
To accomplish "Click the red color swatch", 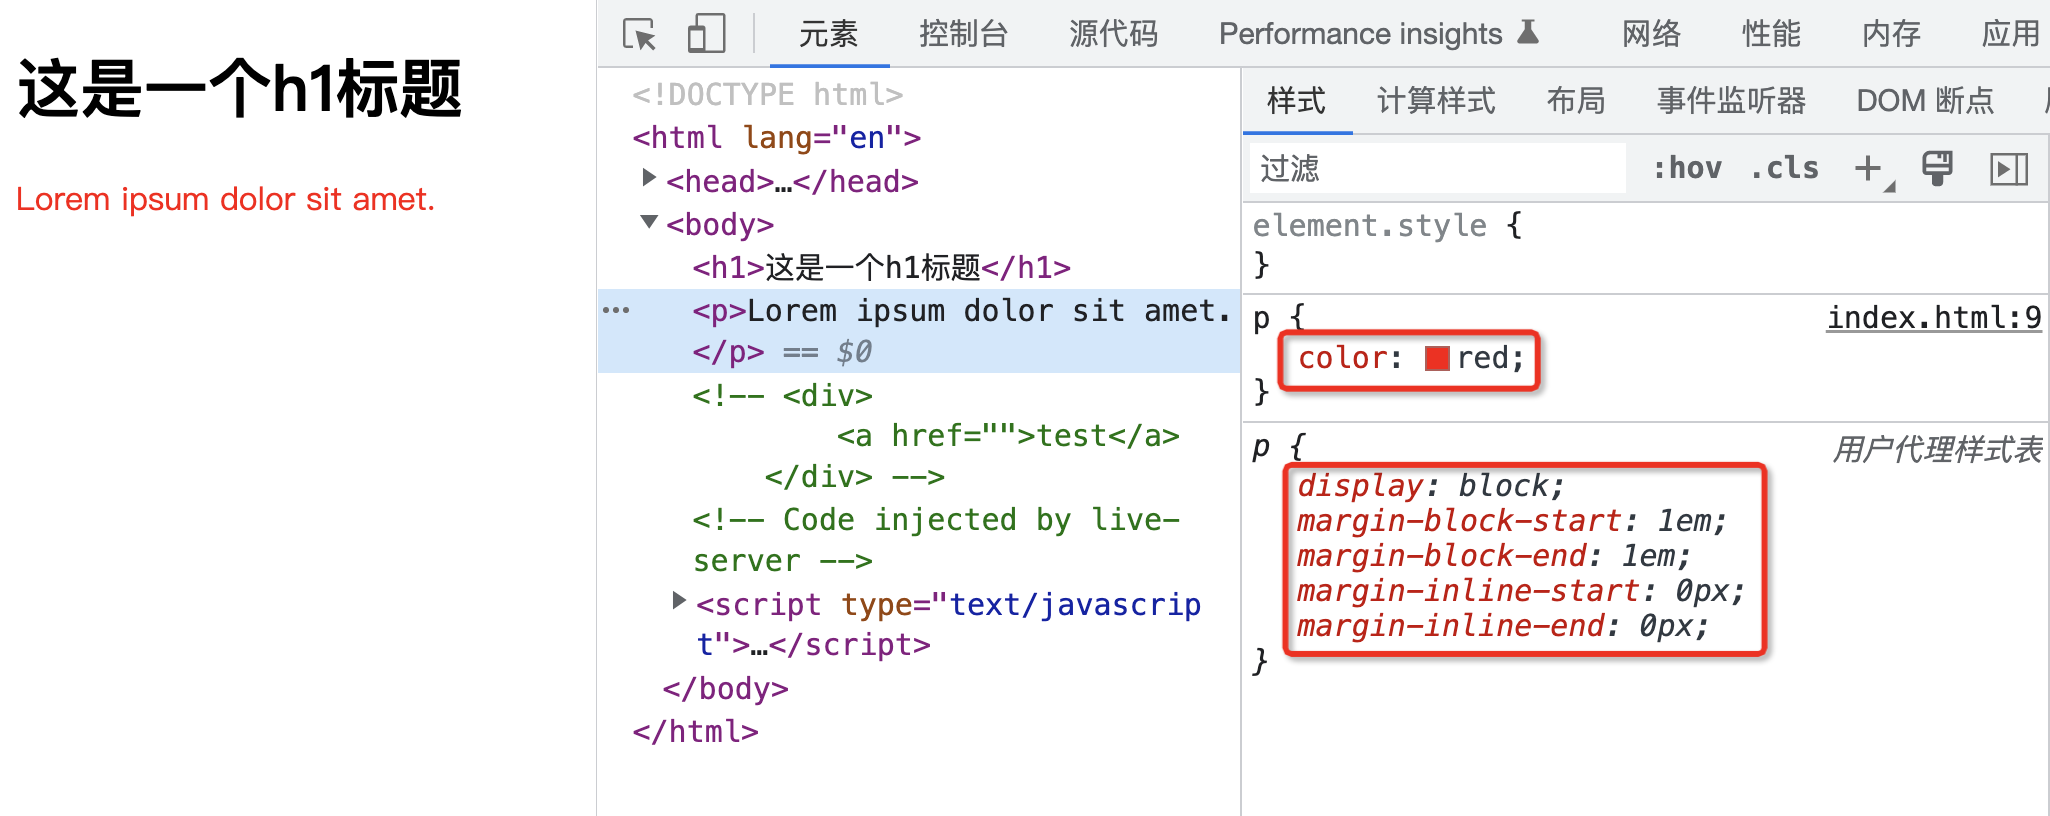I will point(1437,358).
